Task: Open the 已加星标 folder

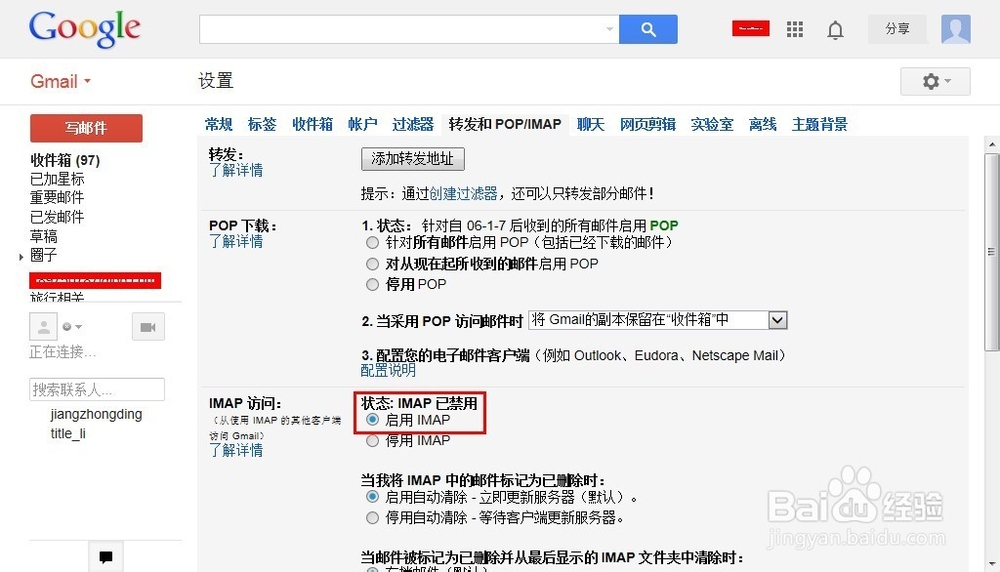Action: click(x=57, y=179)
